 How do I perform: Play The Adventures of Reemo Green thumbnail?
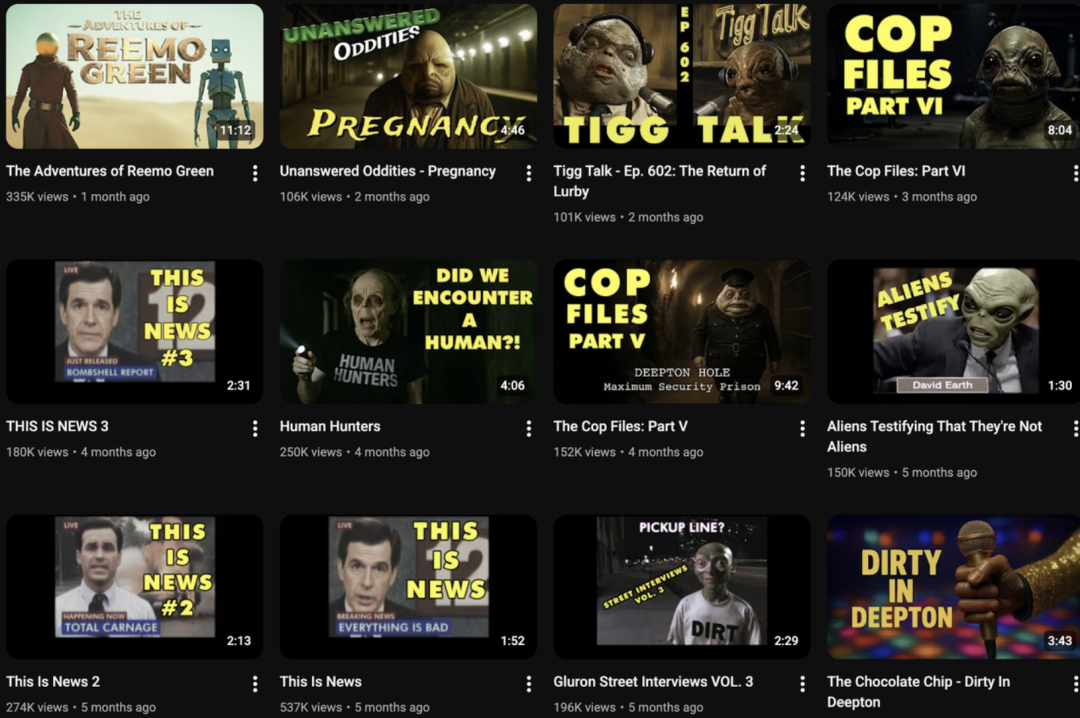coord(135,76)
